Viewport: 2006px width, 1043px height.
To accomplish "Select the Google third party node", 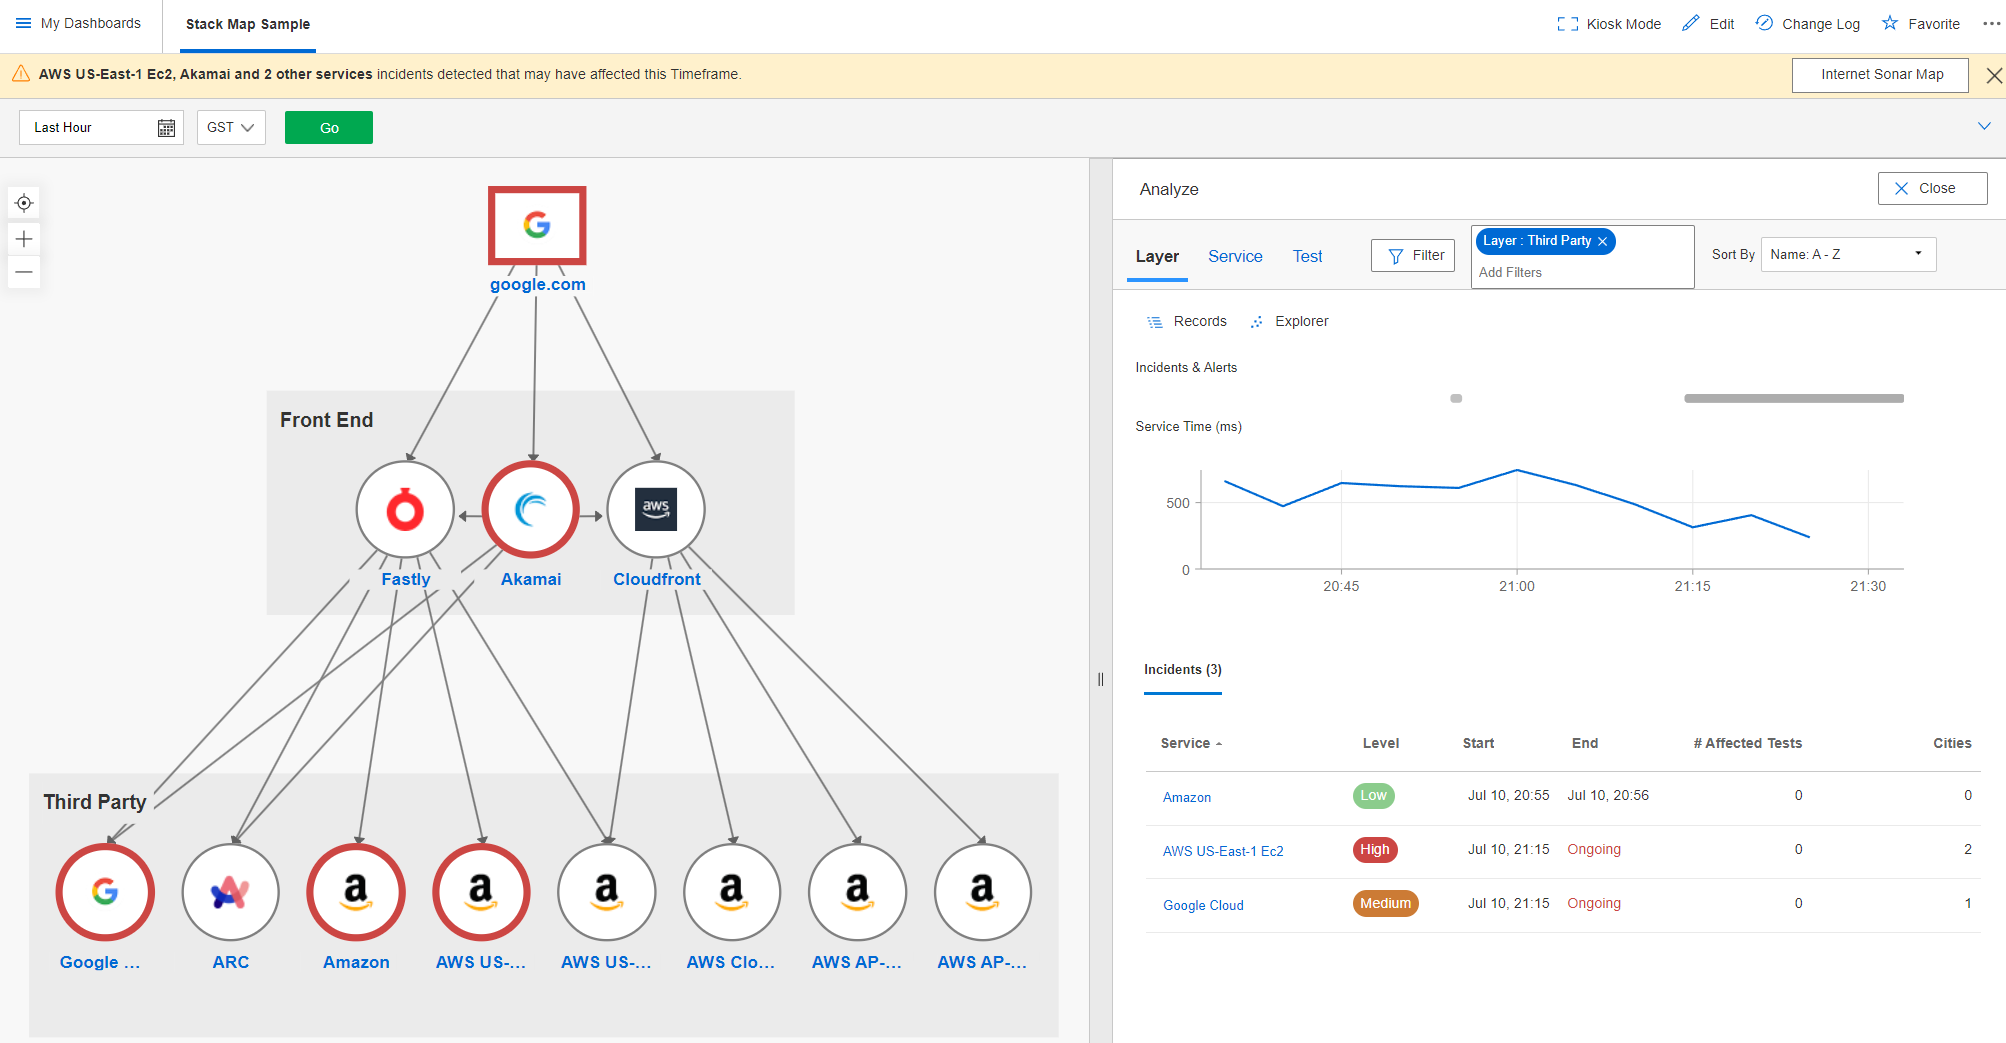I will [105, 892].
